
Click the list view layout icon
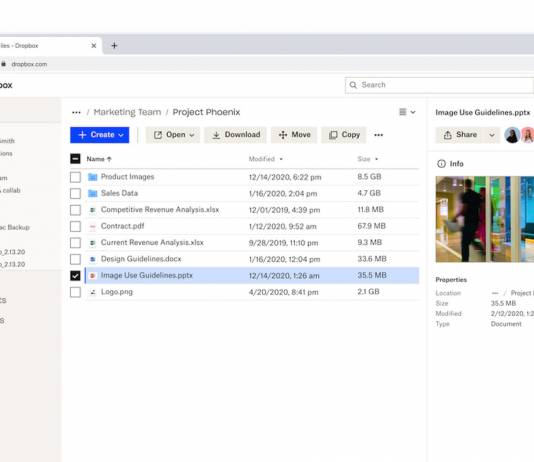[403, 112]
